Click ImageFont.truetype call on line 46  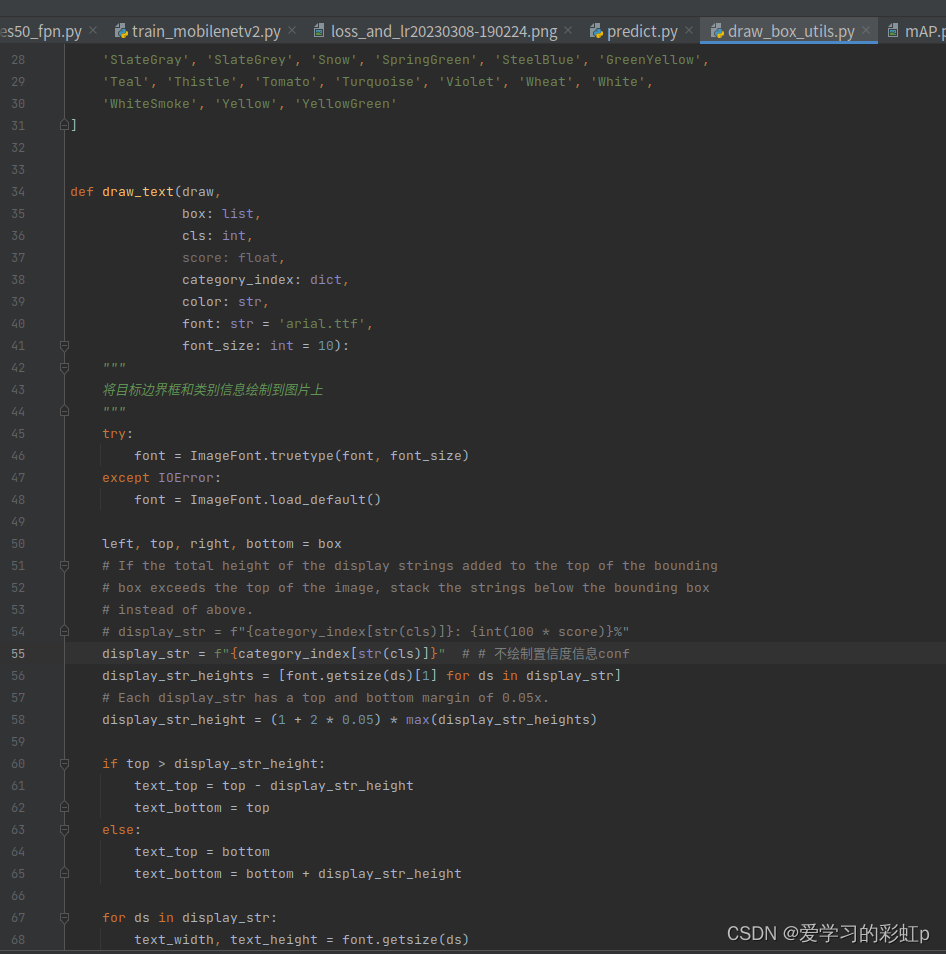tap(329, 456)
